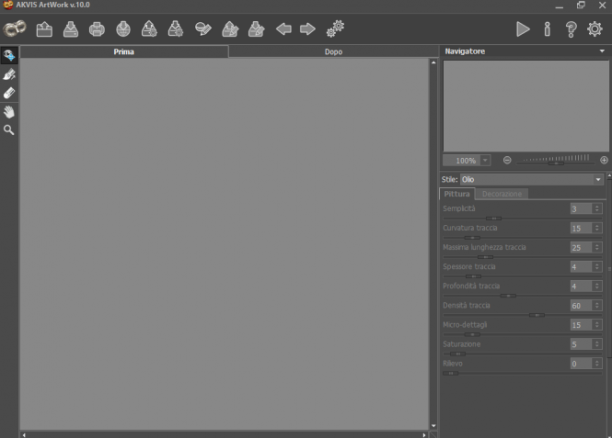Click the Curvatura traccia stepper arrows
Viewport: 612px width, 438px height.
(x=597, y=228)
